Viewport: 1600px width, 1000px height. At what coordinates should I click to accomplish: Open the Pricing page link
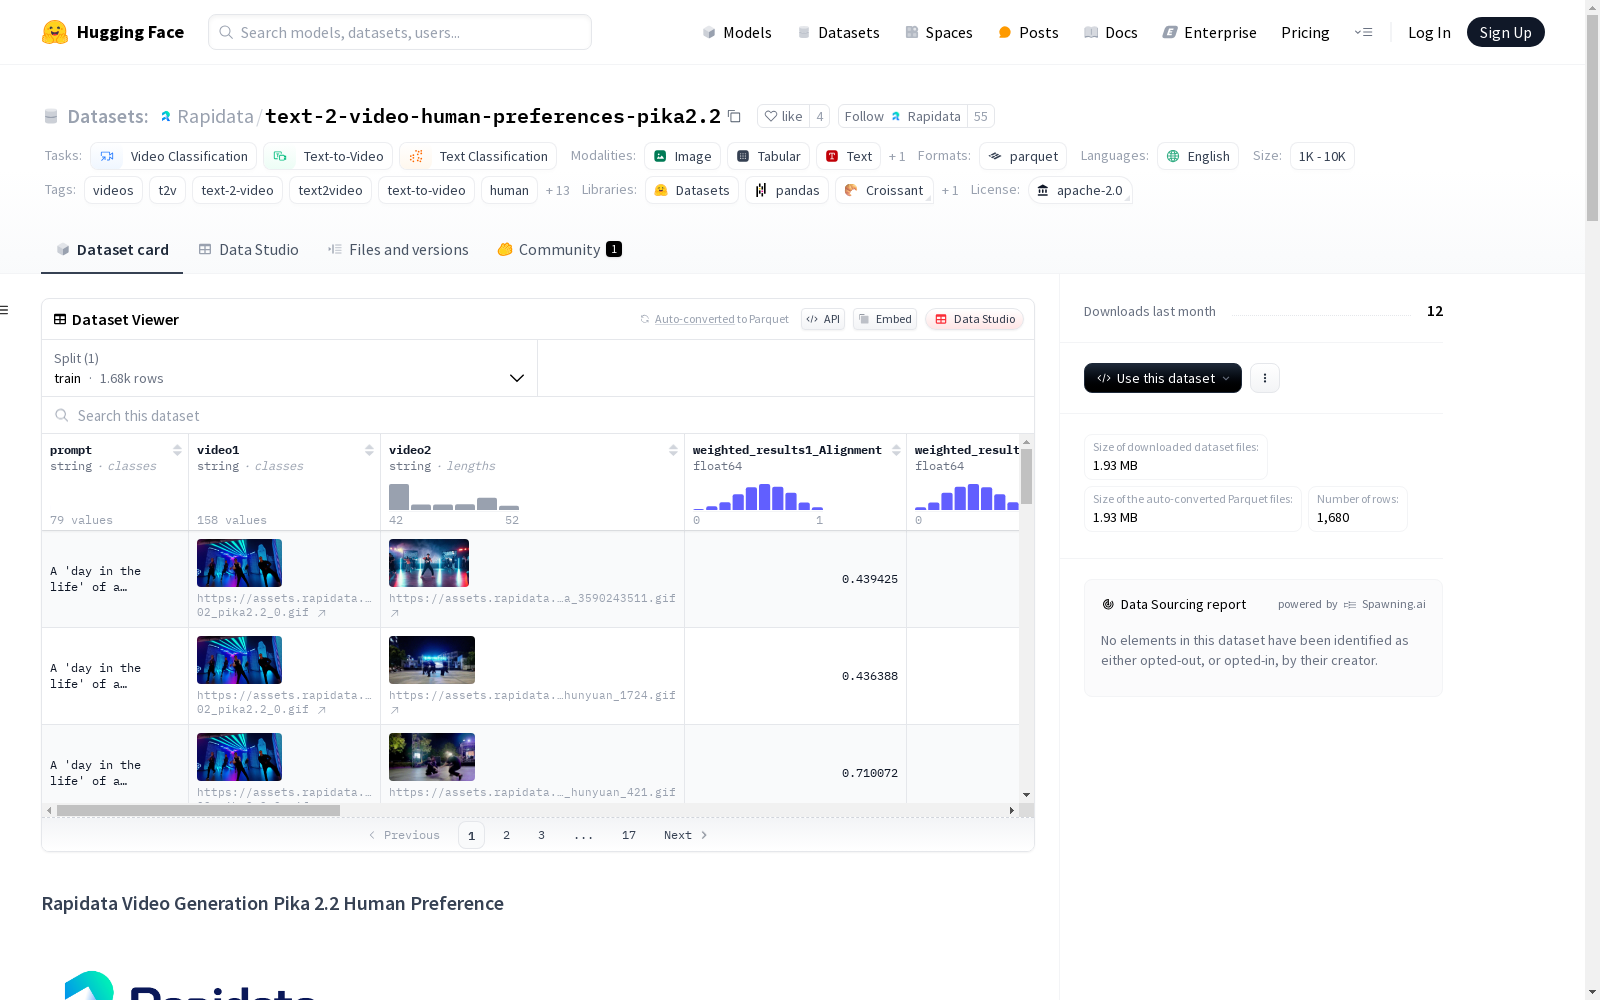coord(1305,32)
